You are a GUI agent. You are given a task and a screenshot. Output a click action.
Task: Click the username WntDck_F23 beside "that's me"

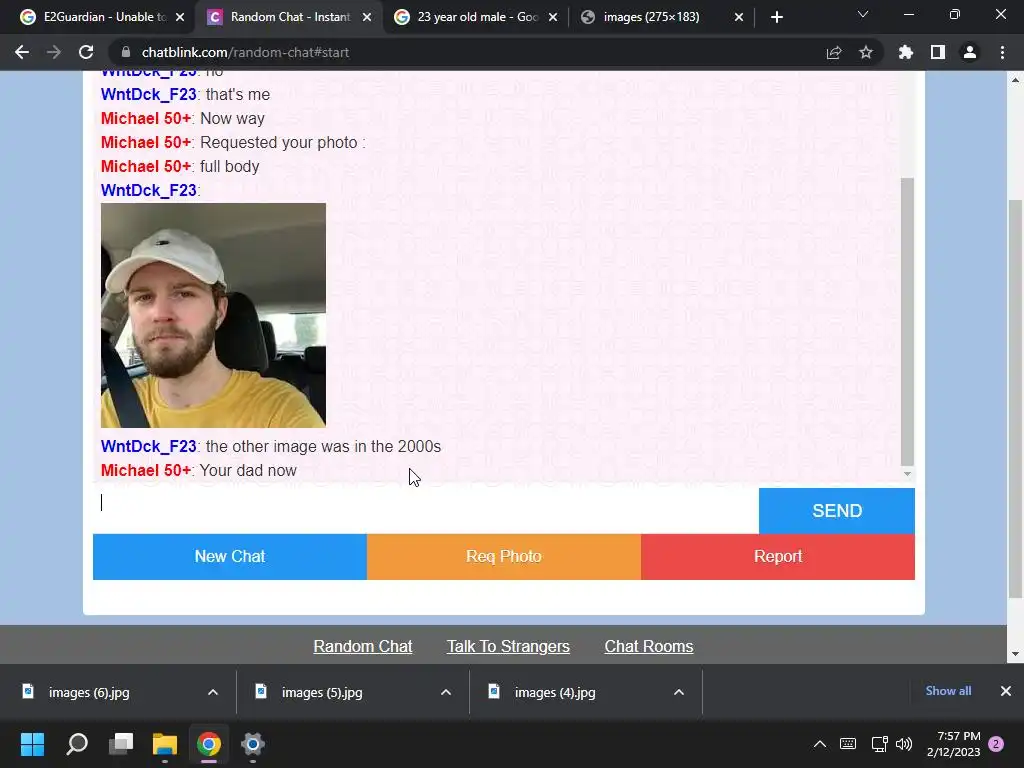pos(148,94)
